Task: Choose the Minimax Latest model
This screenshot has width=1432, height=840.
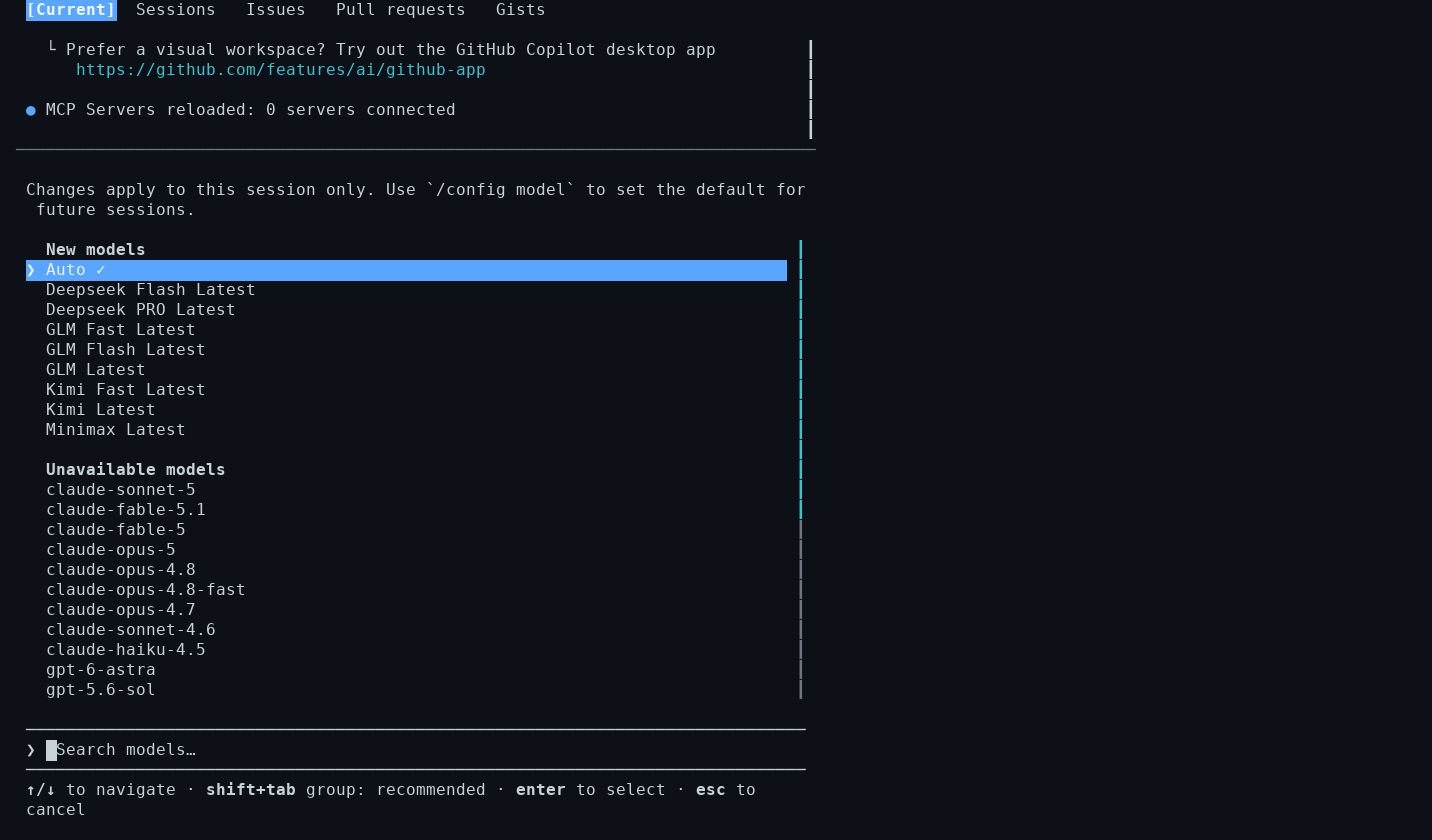Action: (x=116, y=430)
